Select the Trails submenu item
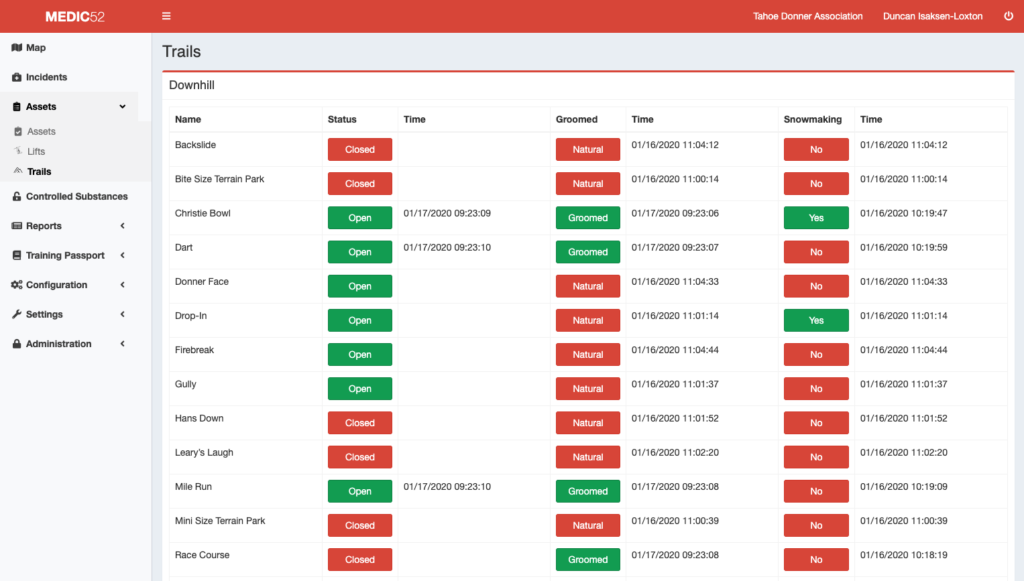 point(39,172)
